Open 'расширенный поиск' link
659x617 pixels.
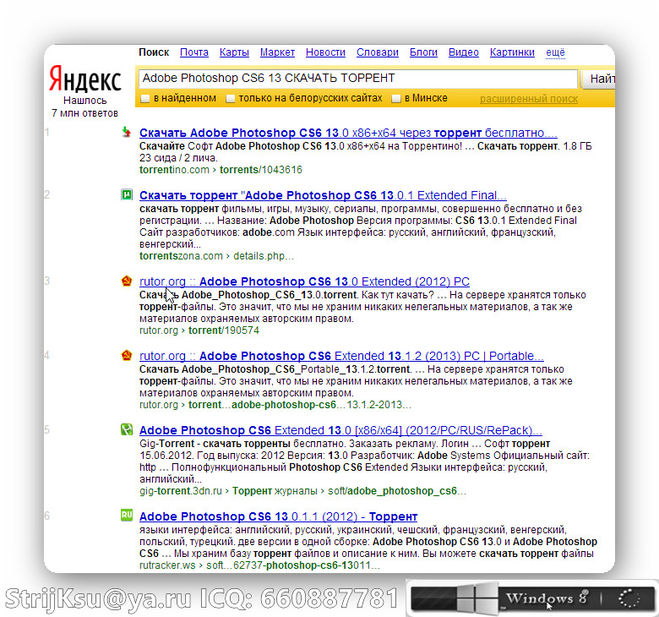click(x=529, y=99)
